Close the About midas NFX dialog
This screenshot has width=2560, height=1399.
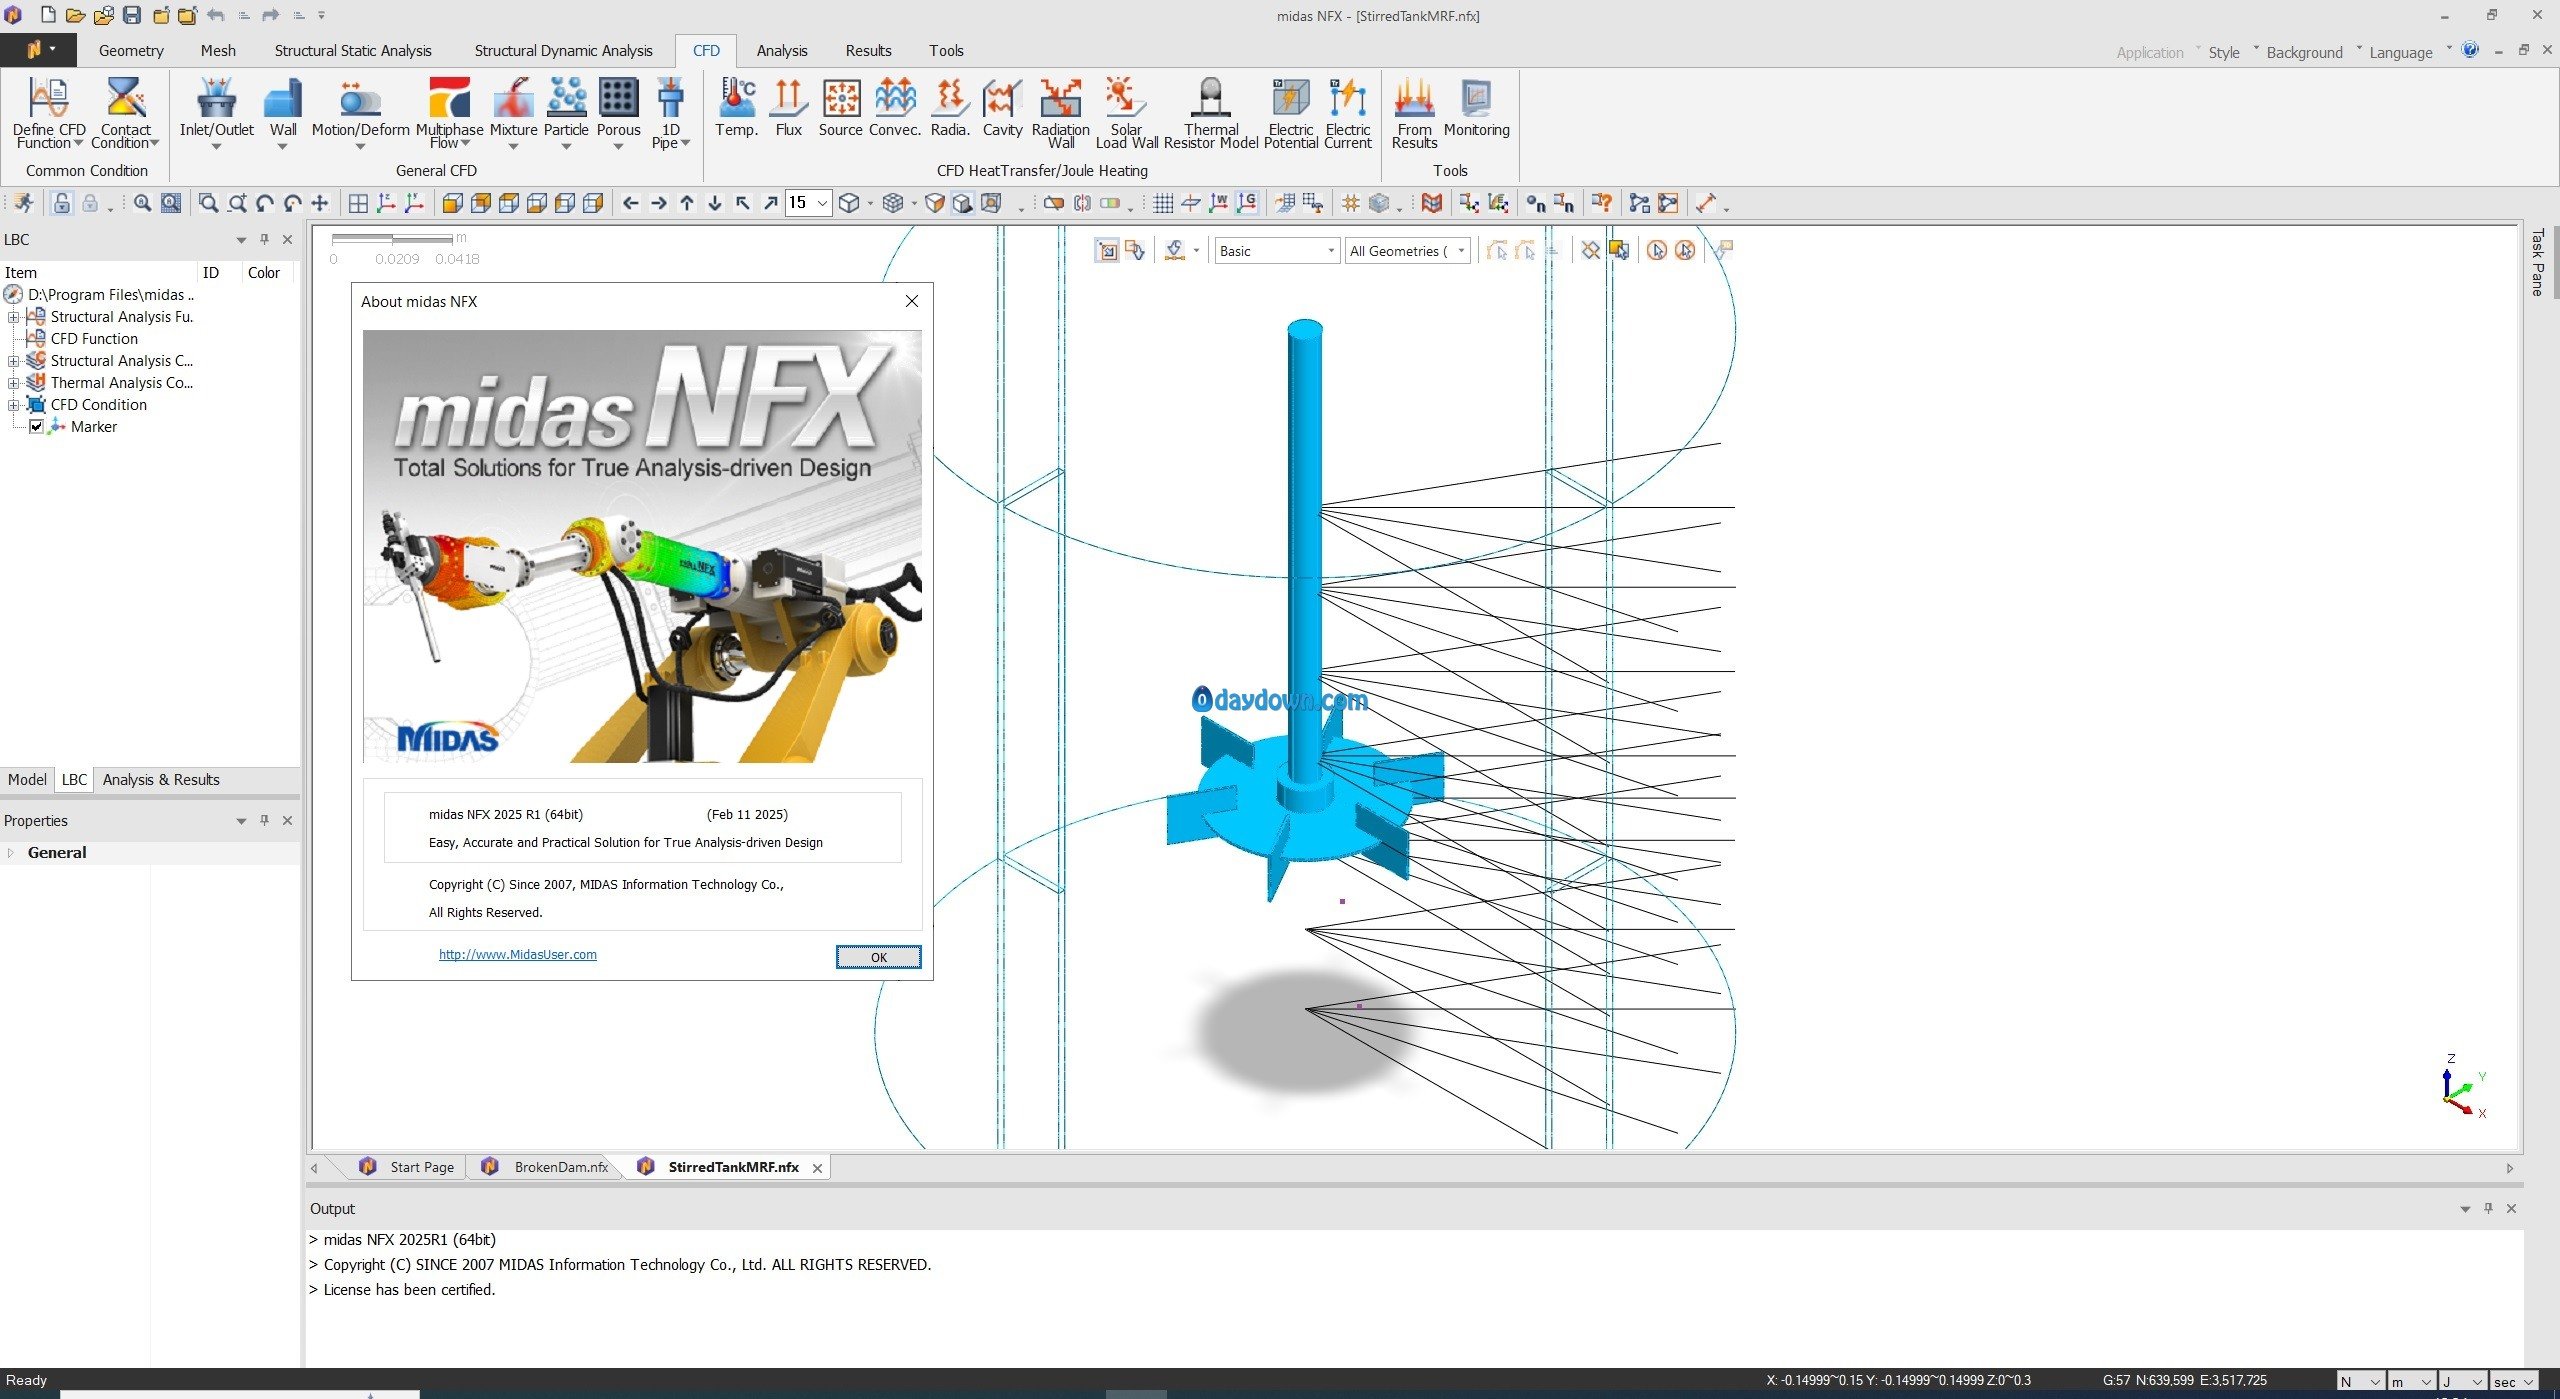point(911,301)
